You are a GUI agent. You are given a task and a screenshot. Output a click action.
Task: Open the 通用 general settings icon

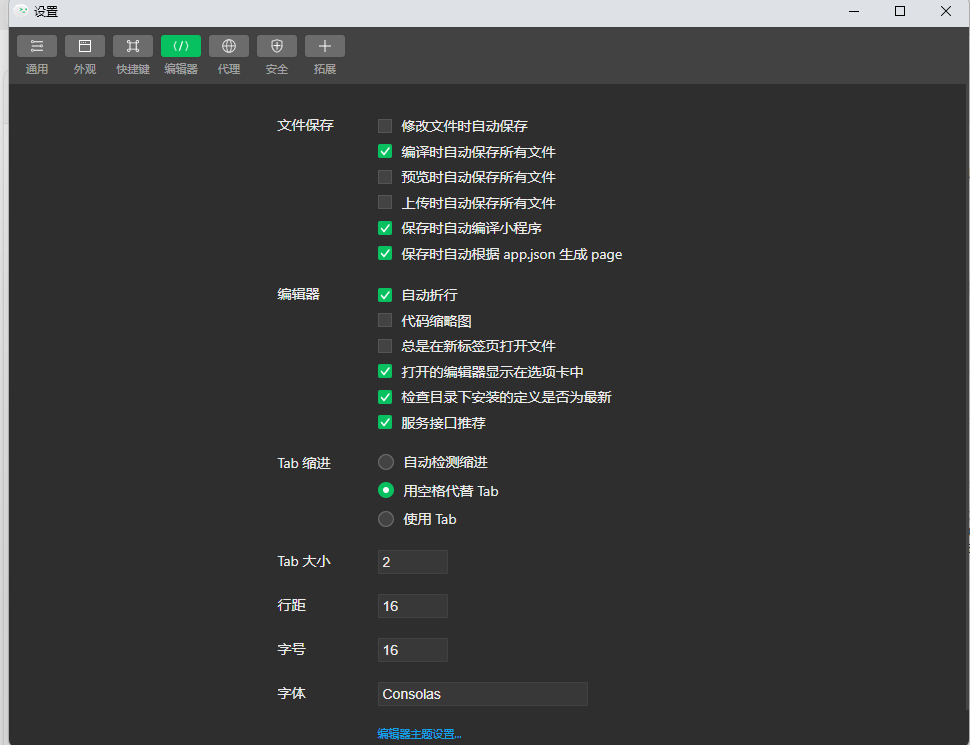coord(36,46)
